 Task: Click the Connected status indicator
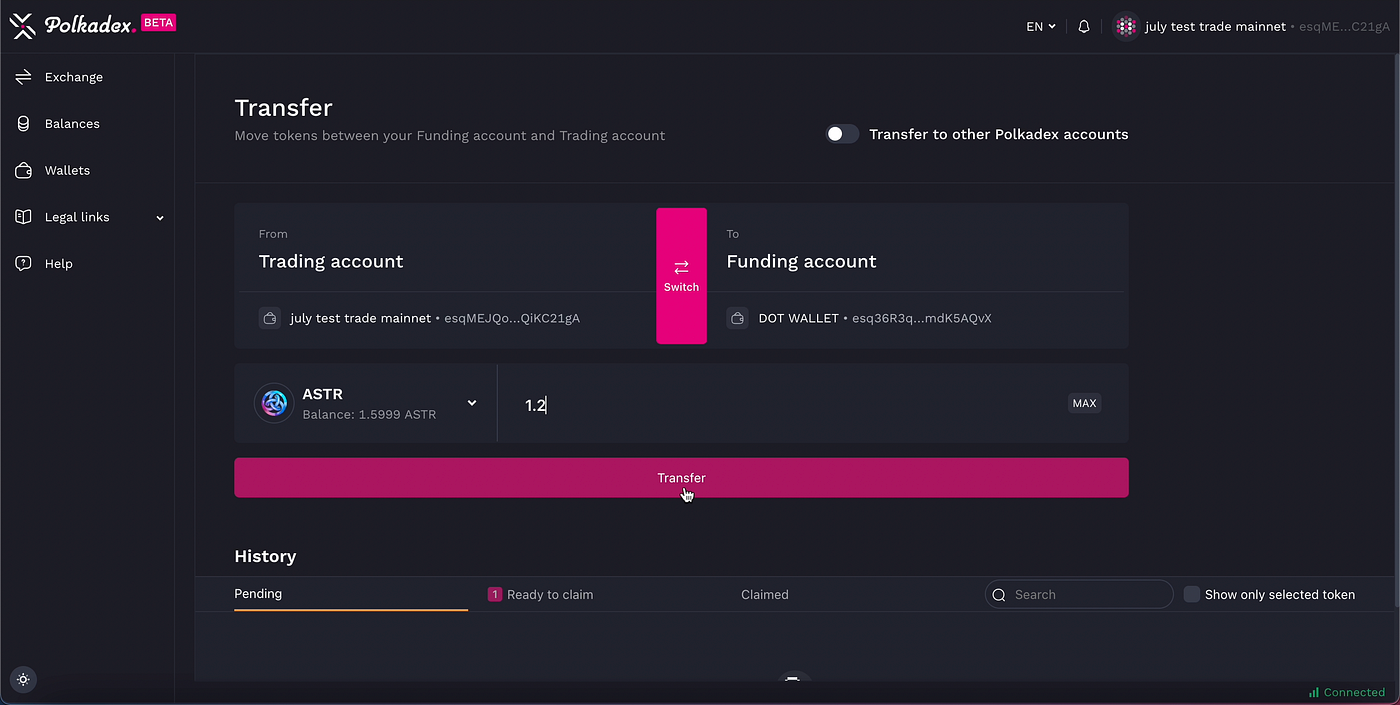pyautogui.click(x=1346, y=692)
